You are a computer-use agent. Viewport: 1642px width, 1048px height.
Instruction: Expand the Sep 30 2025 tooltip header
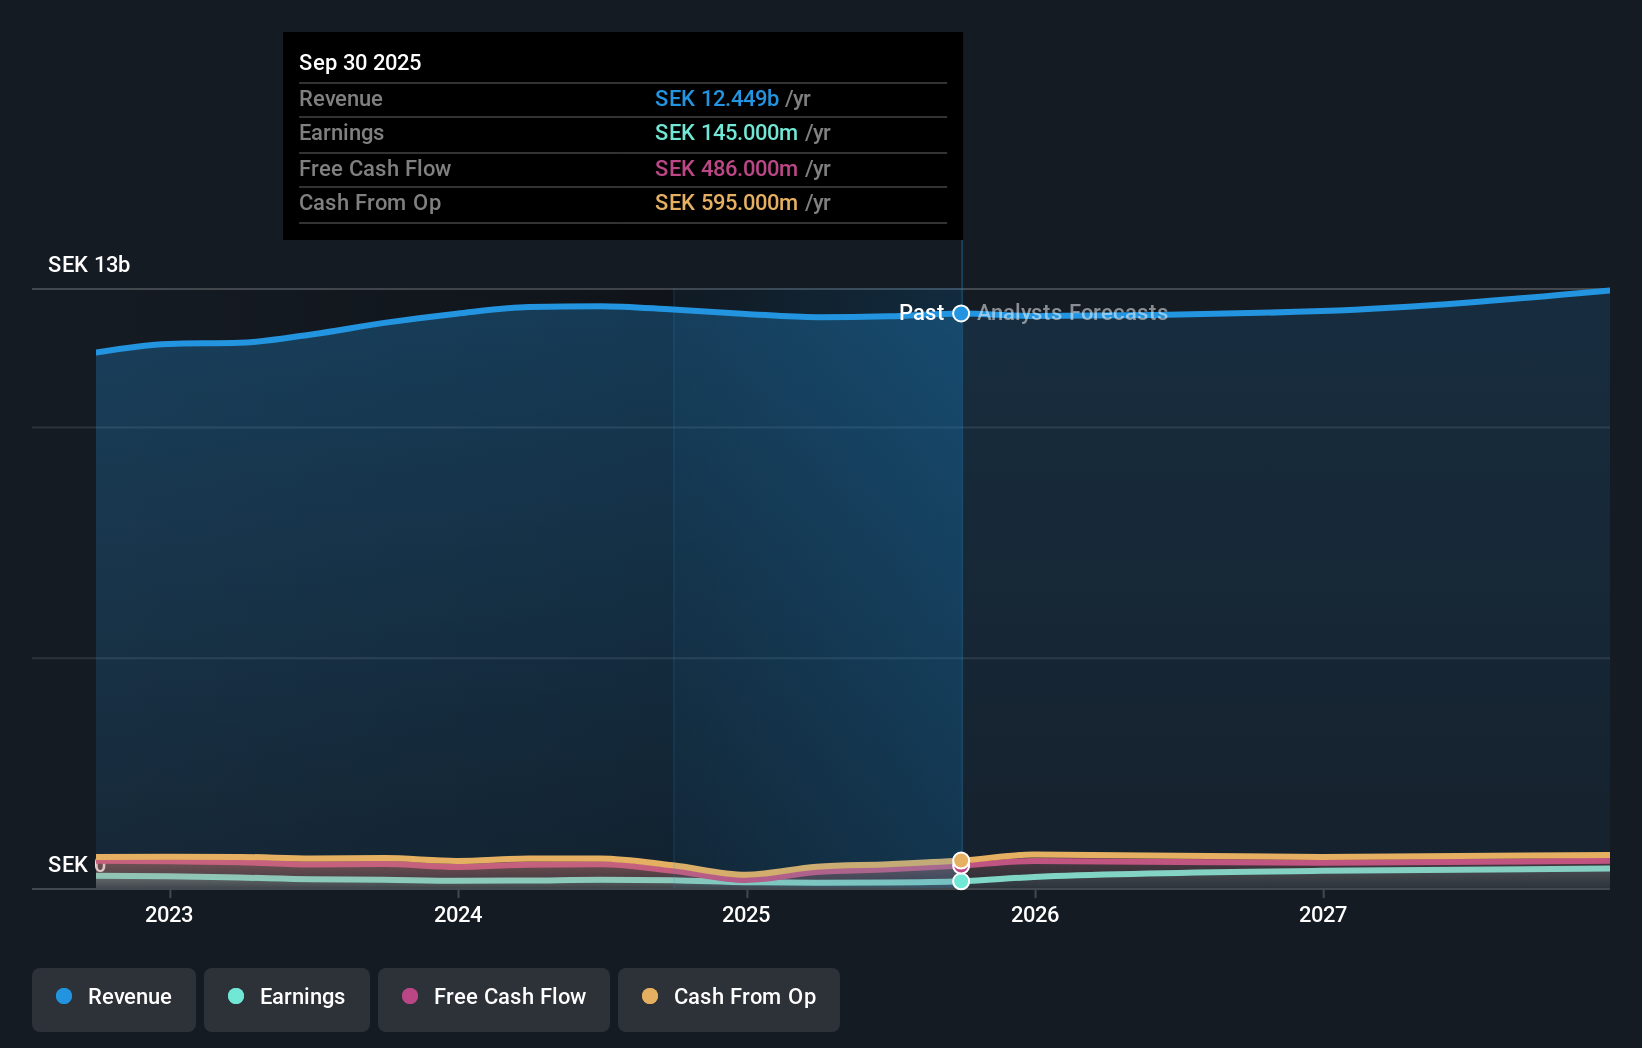pyautogui.click(x=360, y=62)
